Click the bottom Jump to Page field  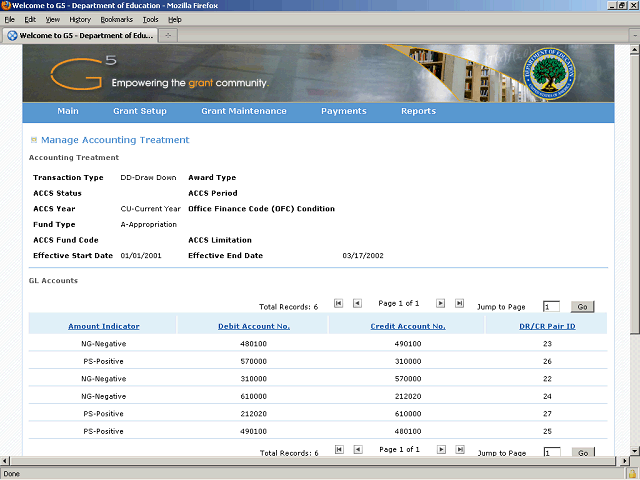tap(552, 452)
